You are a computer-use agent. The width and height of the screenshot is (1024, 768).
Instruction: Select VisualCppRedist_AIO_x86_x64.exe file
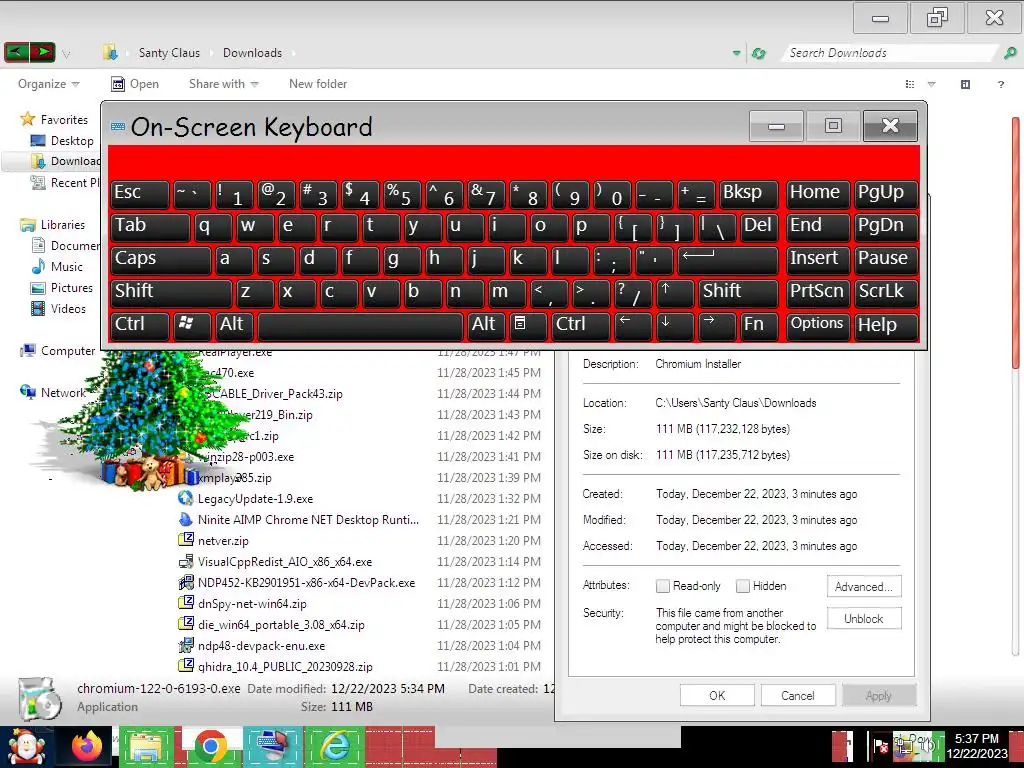click(285, 562)
